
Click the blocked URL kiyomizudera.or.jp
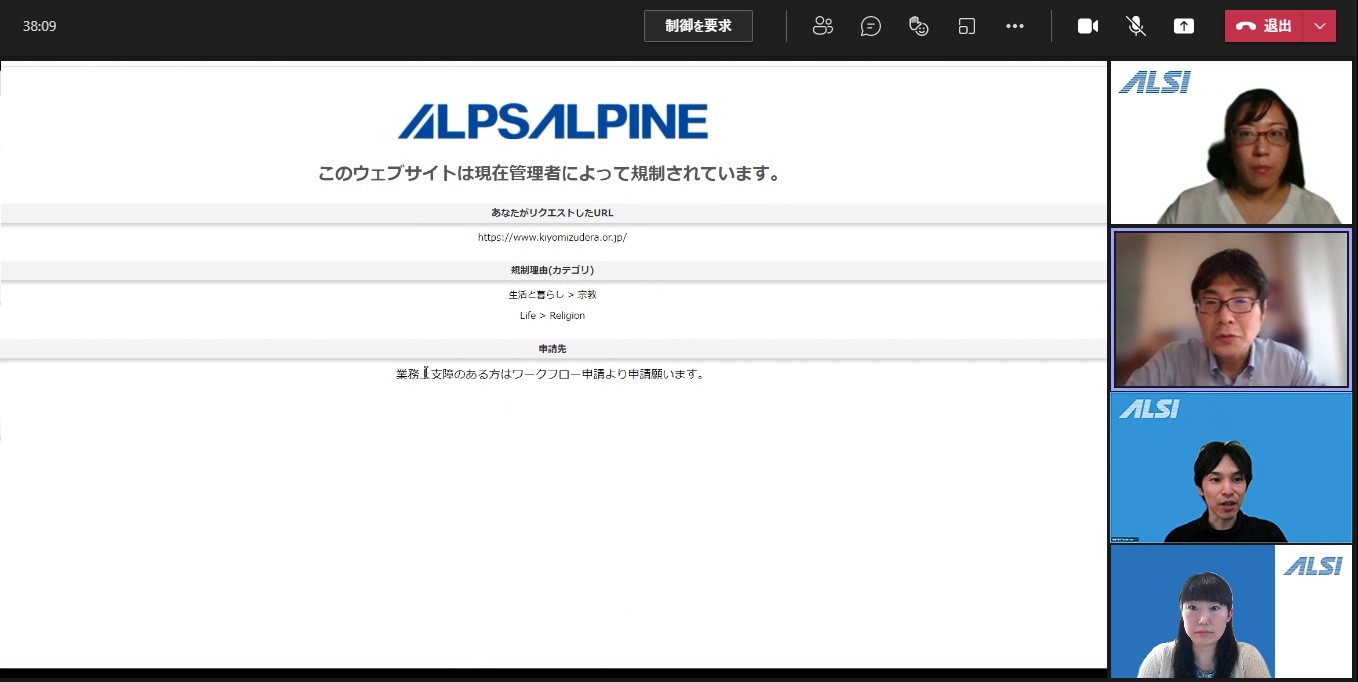pos(552,237)
